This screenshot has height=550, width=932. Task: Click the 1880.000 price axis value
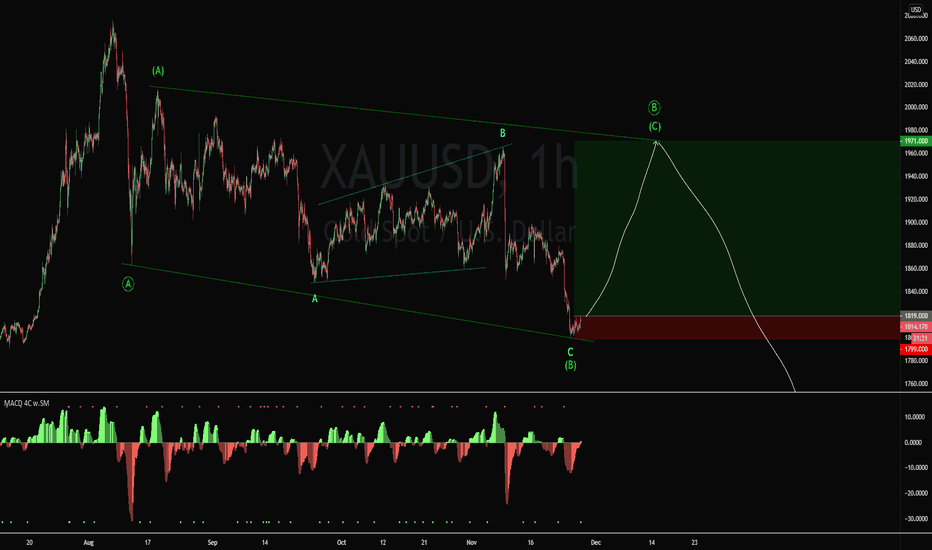coord(916,246)
